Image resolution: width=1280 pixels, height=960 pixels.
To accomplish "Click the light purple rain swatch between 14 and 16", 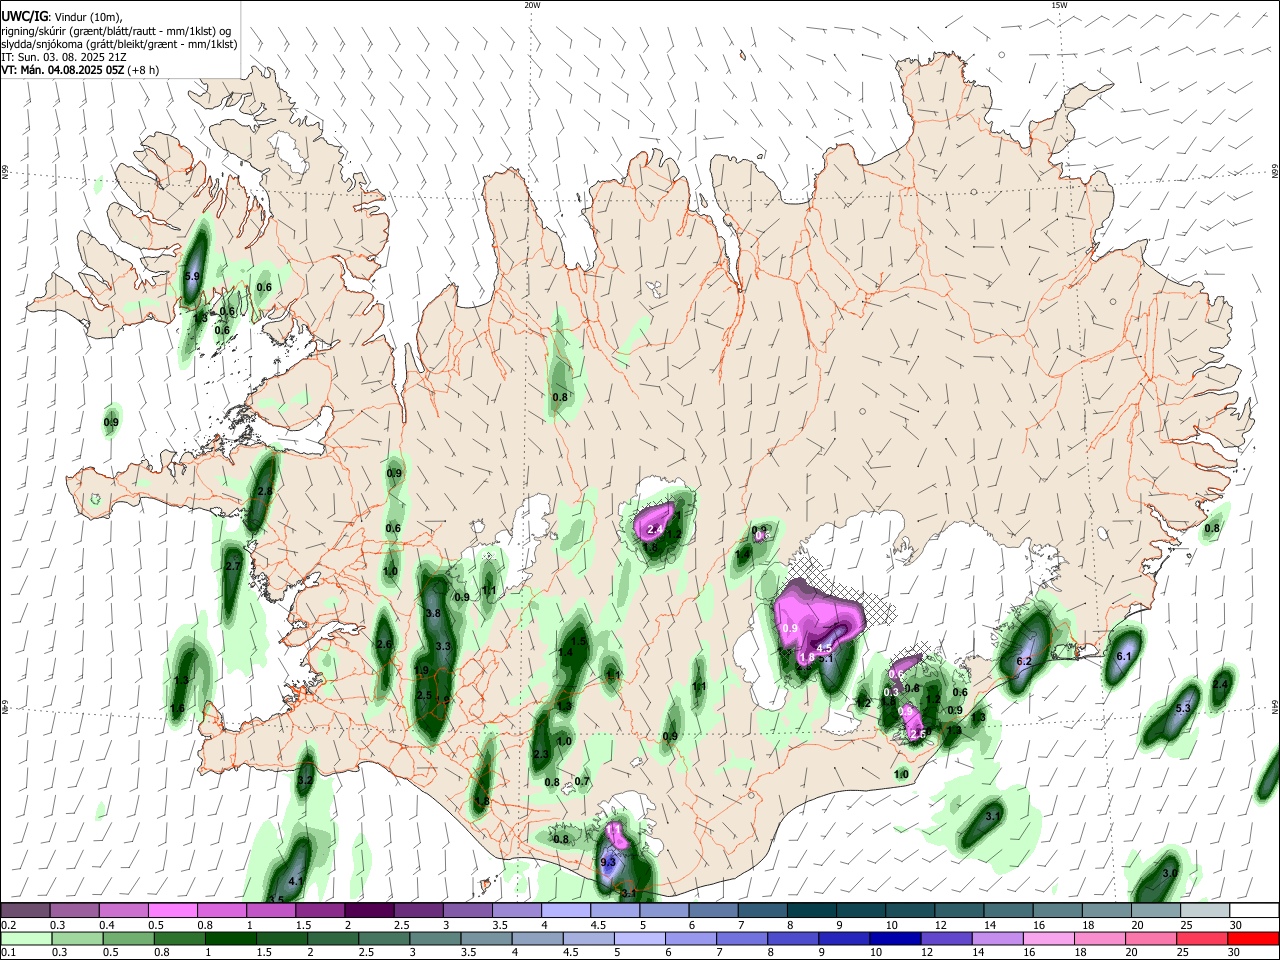I will [998, 938].
